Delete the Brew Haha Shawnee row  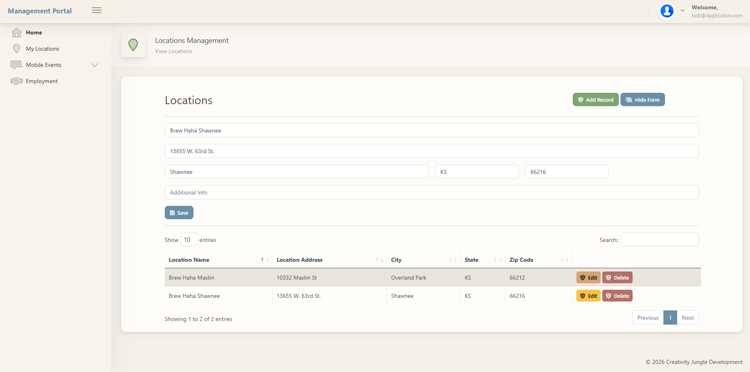click(x=618, y=296)
